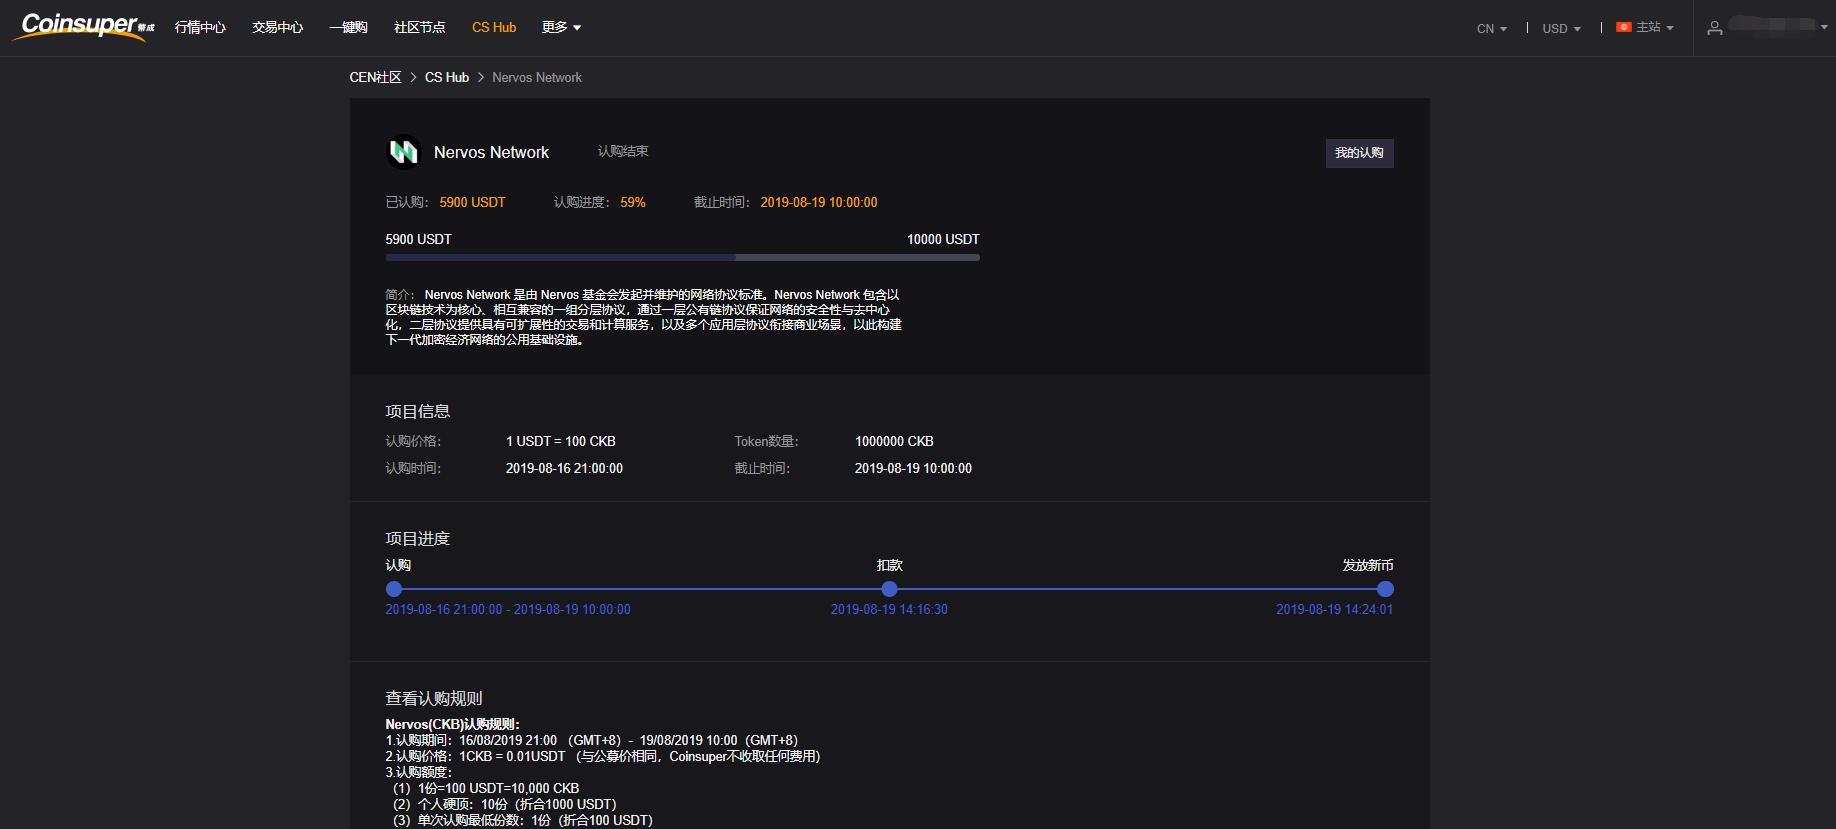
Task: Click the Nervos Network project logo
Action: pos(403,152)
